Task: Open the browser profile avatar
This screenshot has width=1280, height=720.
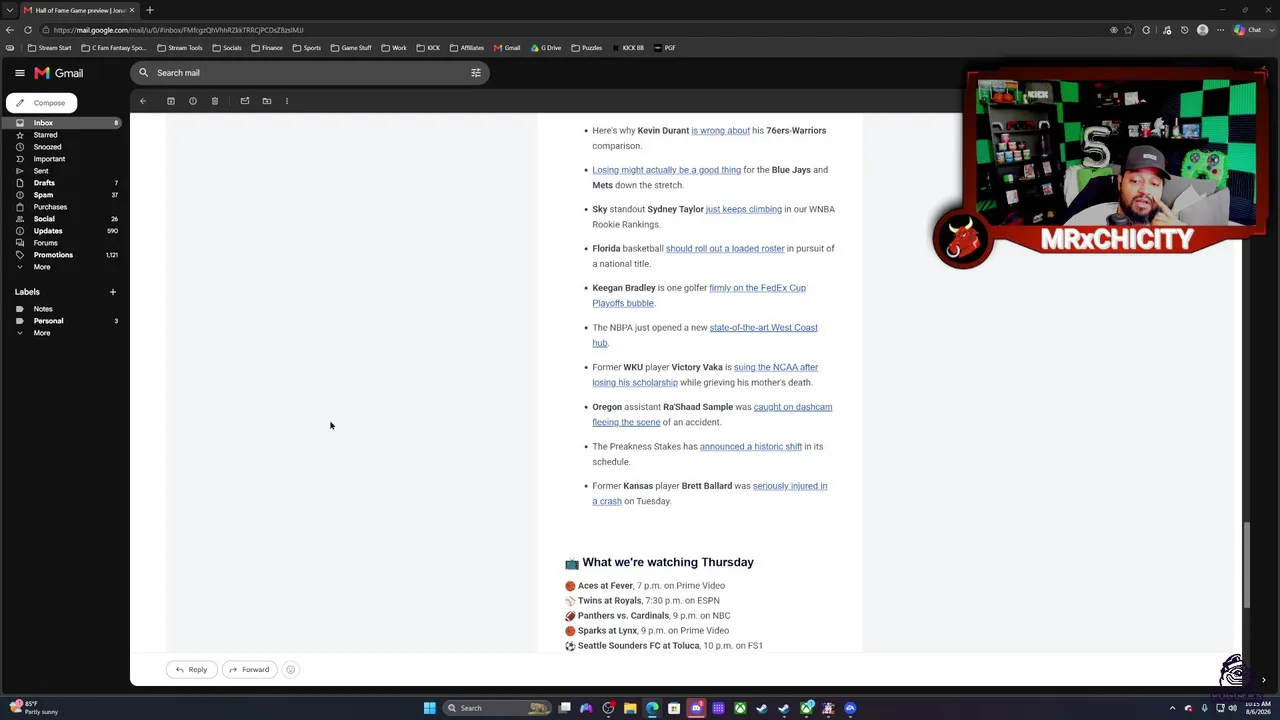Action: click(x=1203, y=30)
